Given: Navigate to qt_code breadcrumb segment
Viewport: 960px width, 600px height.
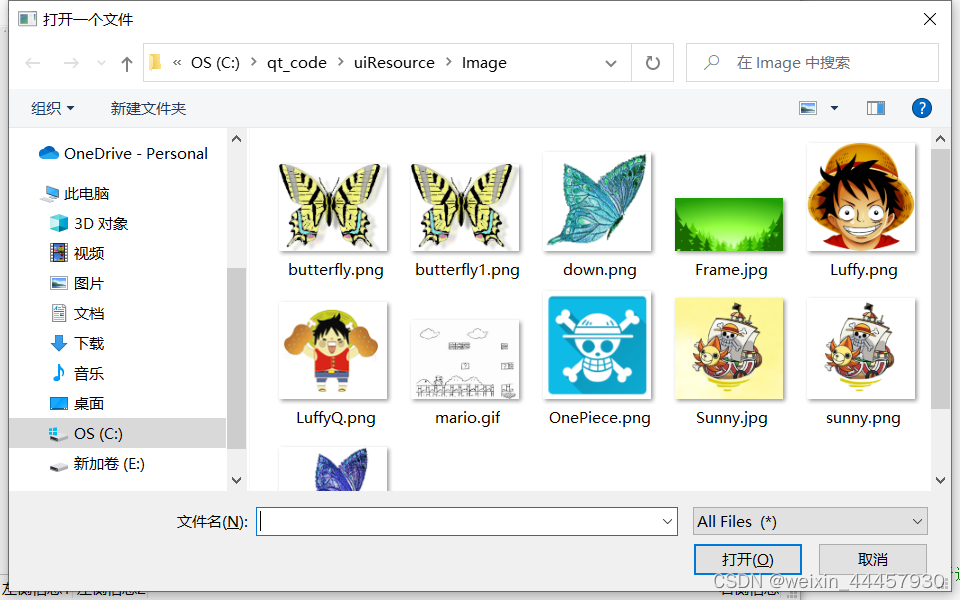Looking at the screenshot, I should click(x=297, y=62).
